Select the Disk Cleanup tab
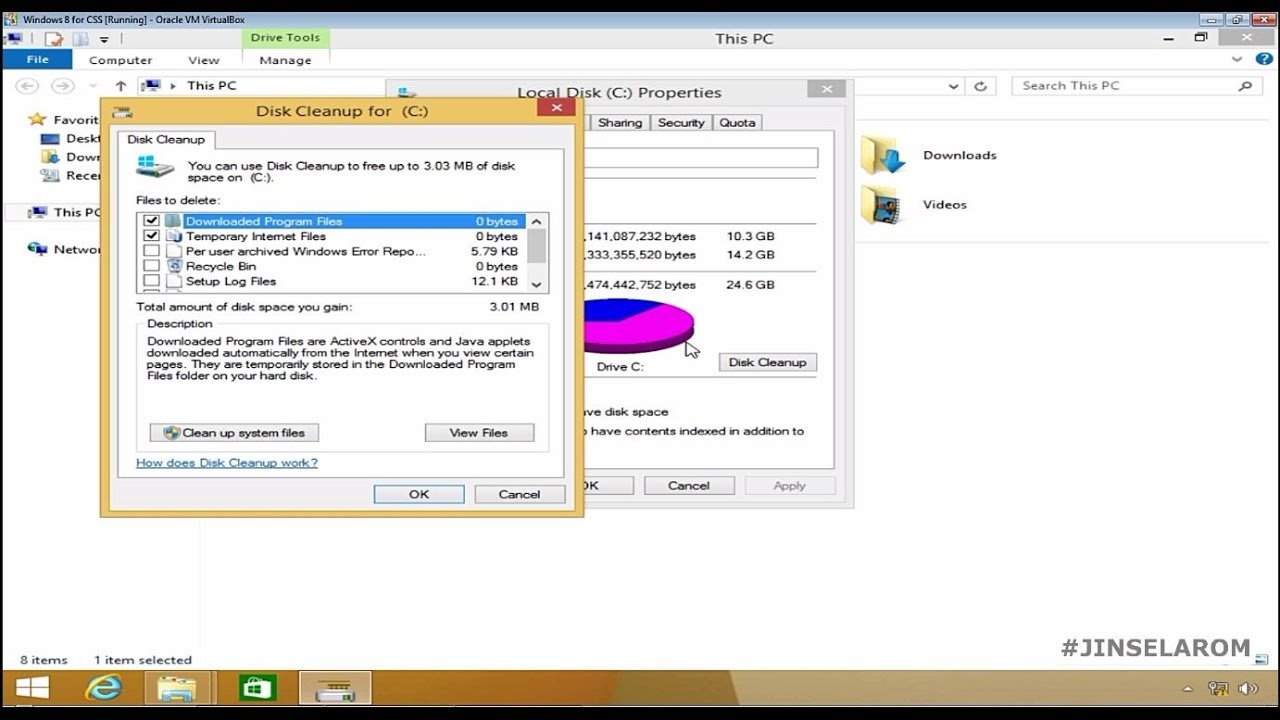The width and height of the screenshot is (1280, 720). click(x=166, y=139)
